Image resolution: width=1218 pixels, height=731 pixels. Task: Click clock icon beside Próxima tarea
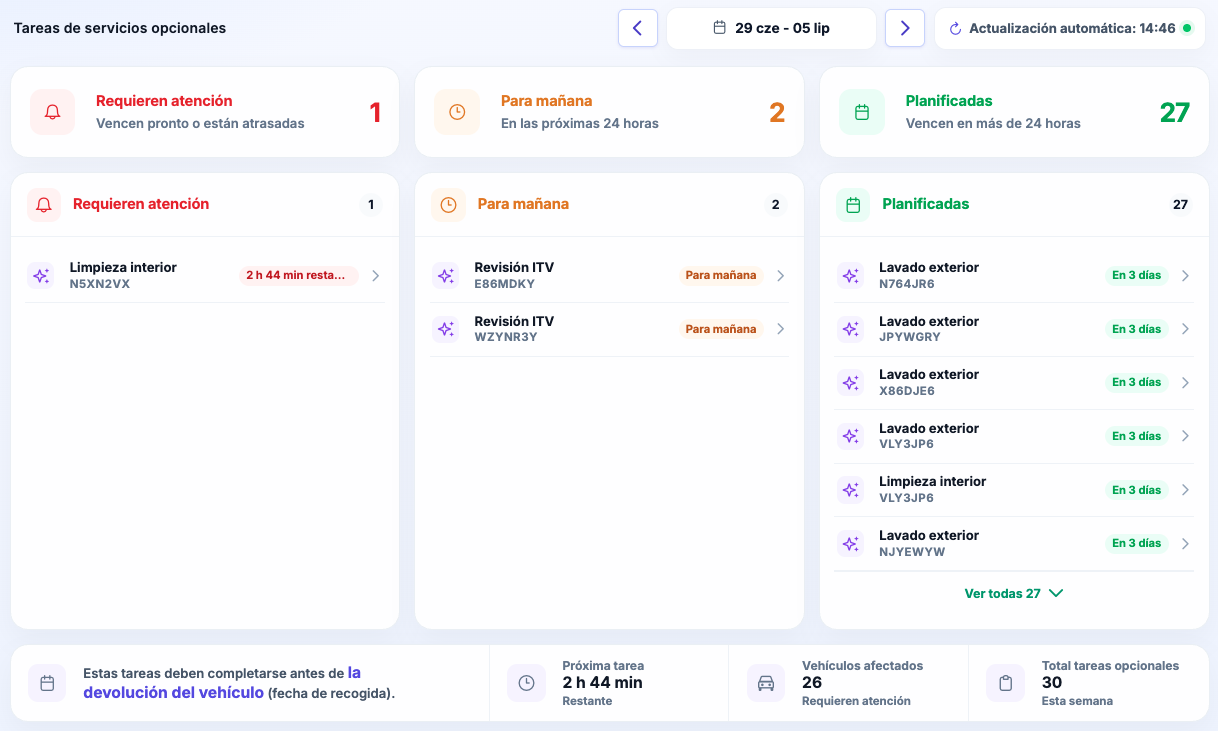click(526, 683)
